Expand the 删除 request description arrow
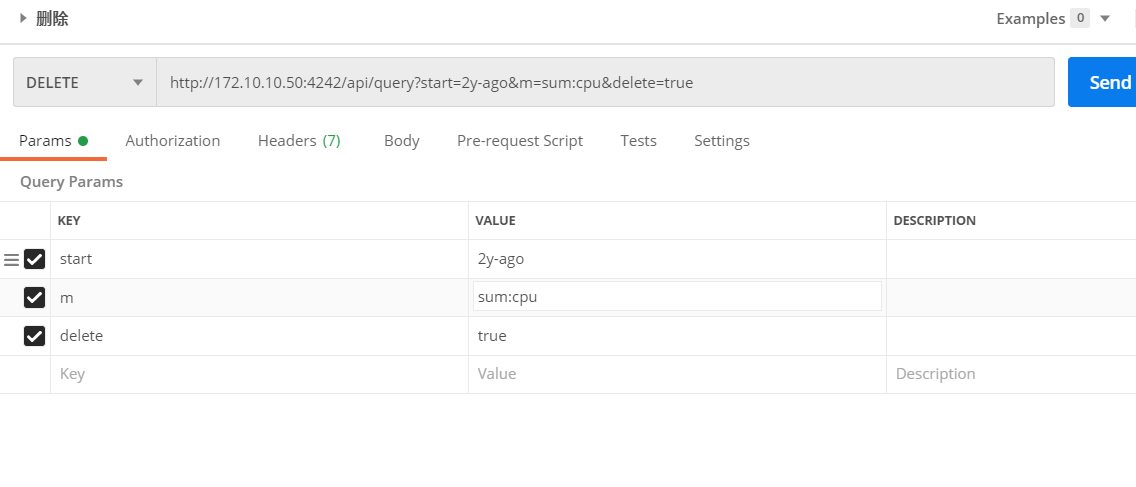 (23, 19)
